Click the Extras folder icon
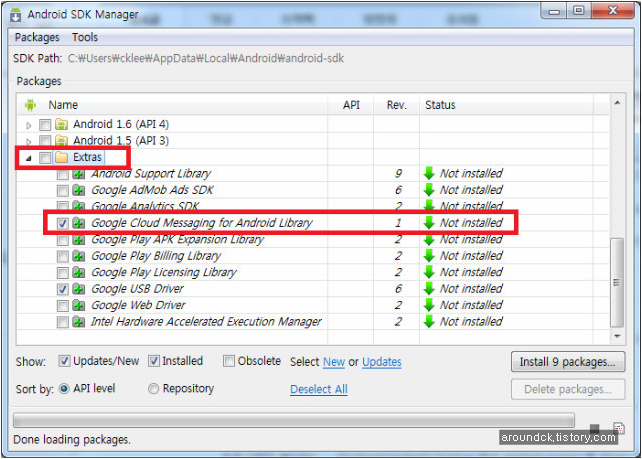Image resolution: width=642 pixels, height=459 pixels. (x=61, y=157)
